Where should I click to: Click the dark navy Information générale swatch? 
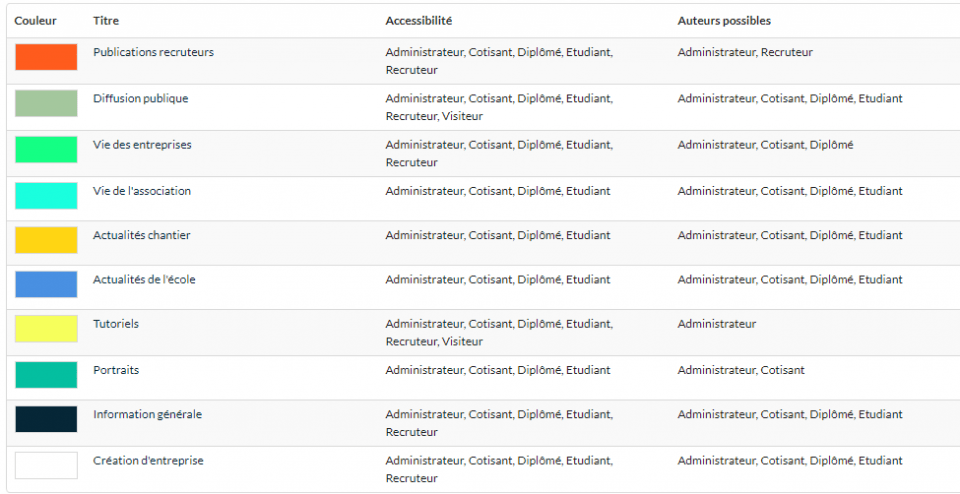pos(46,419)
